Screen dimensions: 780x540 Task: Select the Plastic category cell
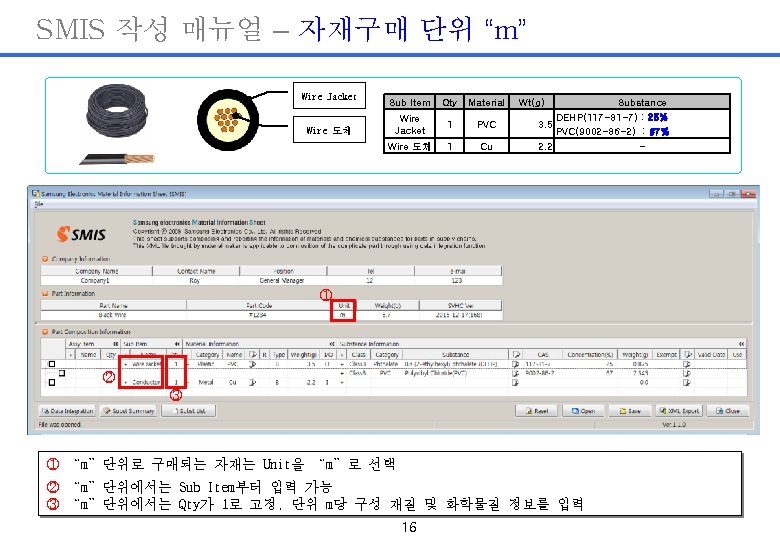point(206,364)
